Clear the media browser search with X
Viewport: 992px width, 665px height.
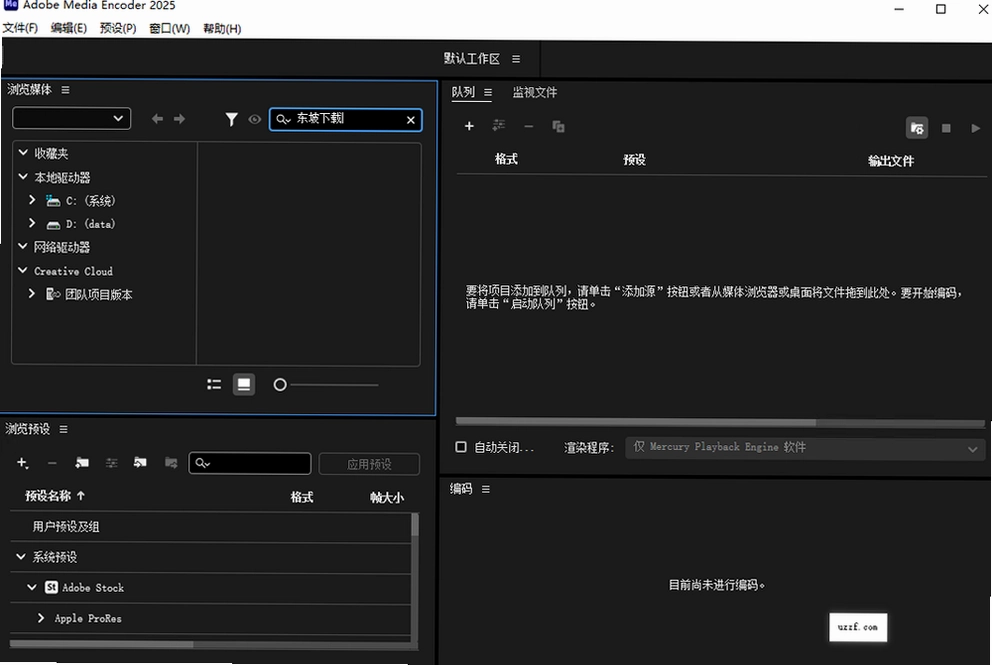click(x=411, y=120)
